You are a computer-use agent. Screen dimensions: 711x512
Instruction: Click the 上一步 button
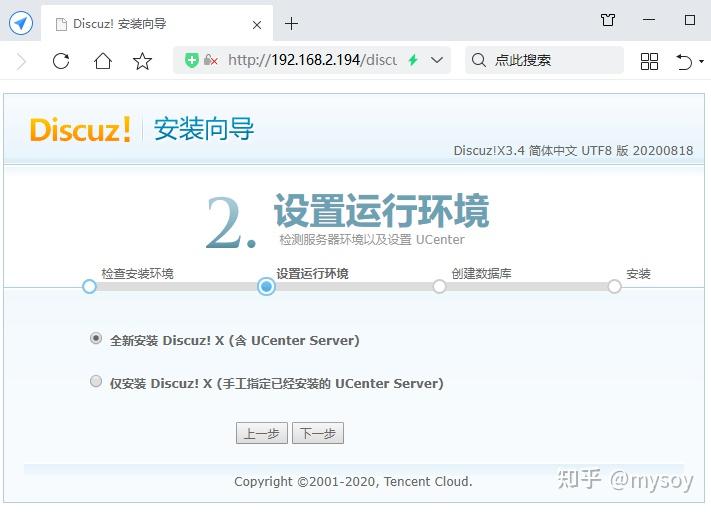[262, 433]
